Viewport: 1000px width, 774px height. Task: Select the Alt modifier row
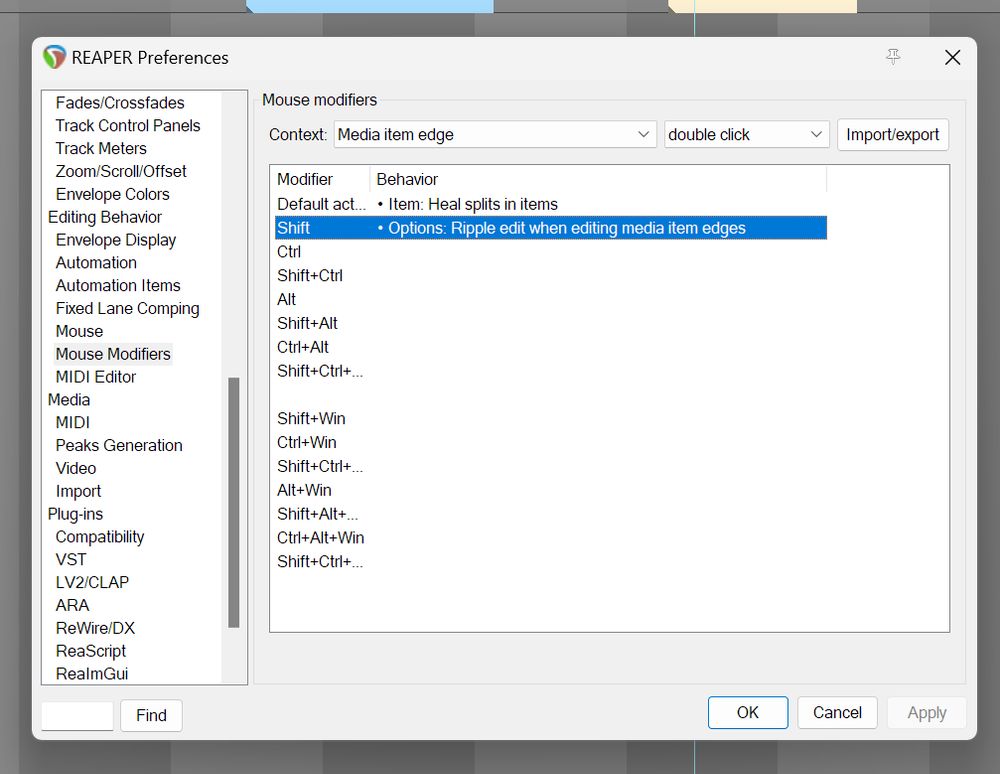pyautogui.click(x=551, y=300)
